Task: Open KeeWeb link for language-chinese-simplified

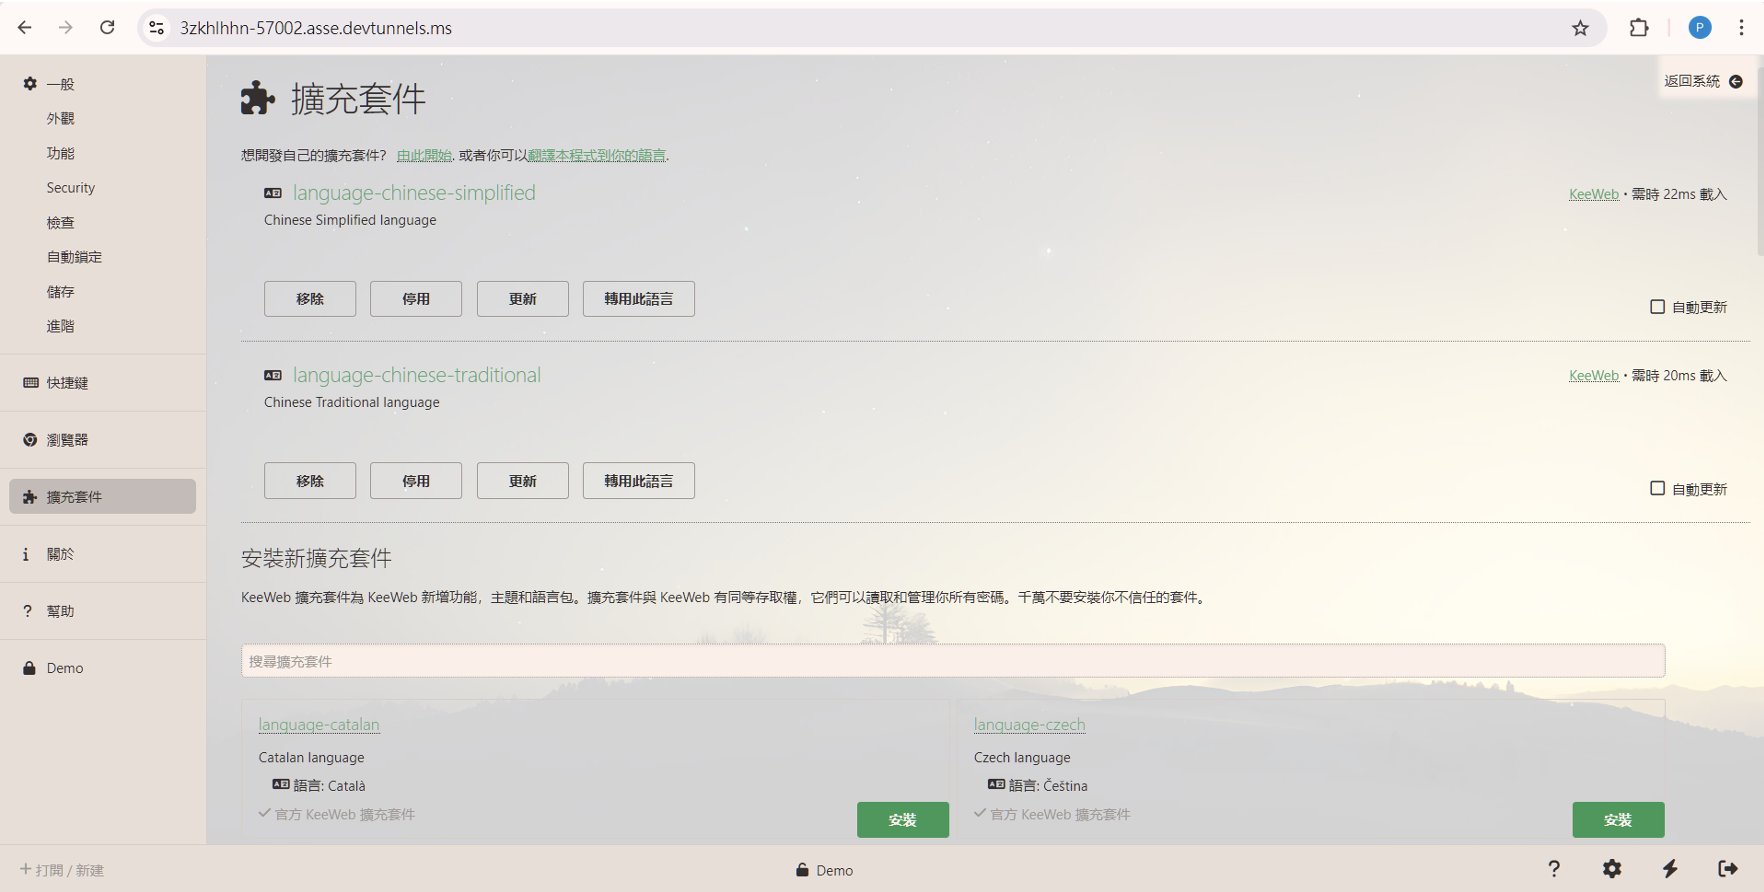Action: click(x=1594, y=194)
